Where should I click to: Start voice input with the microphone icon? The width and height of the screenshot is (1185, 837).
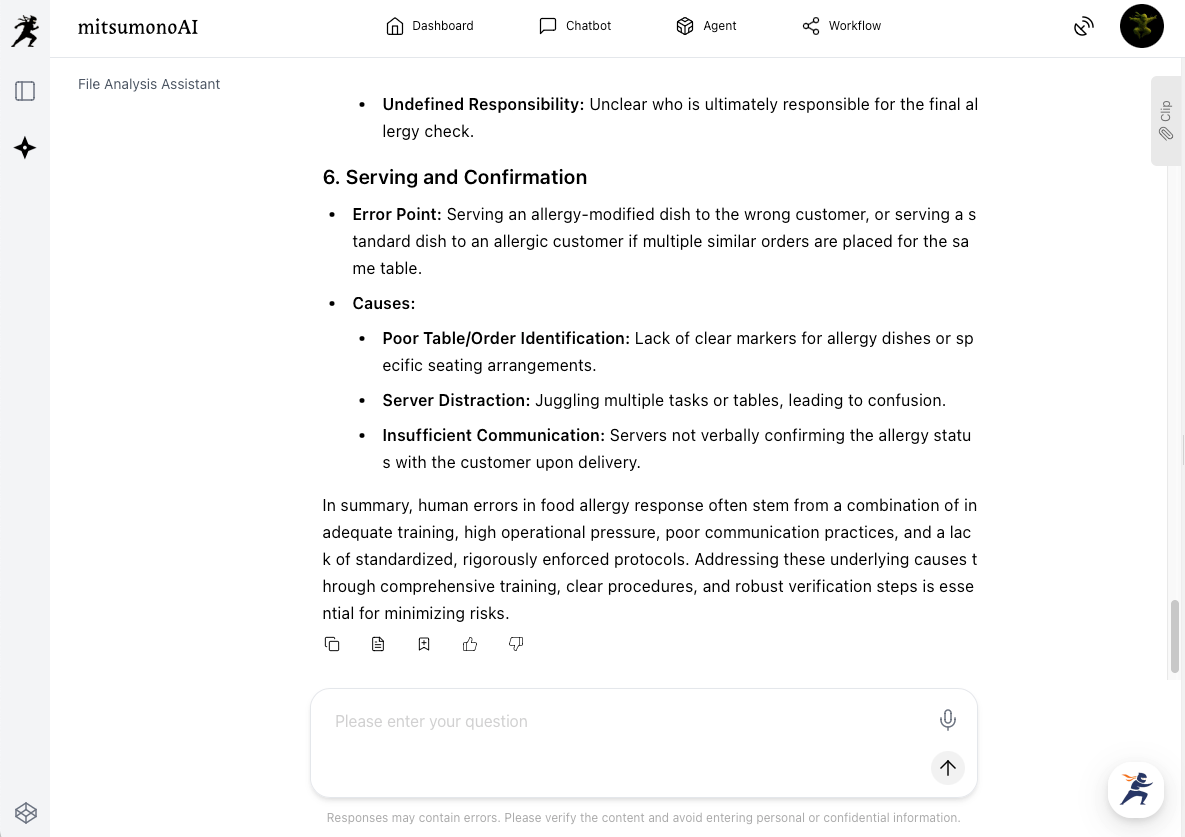point(948,719)
